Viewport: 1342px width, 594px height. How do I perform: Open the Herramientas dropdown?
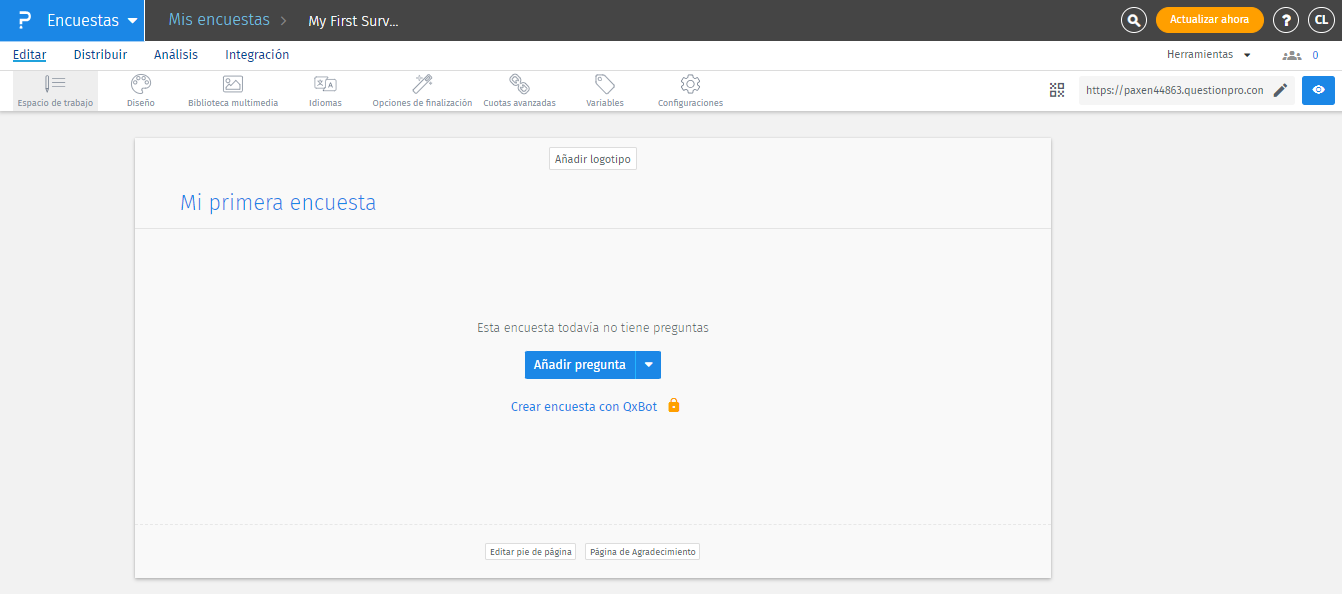(x=1209, y=54)
